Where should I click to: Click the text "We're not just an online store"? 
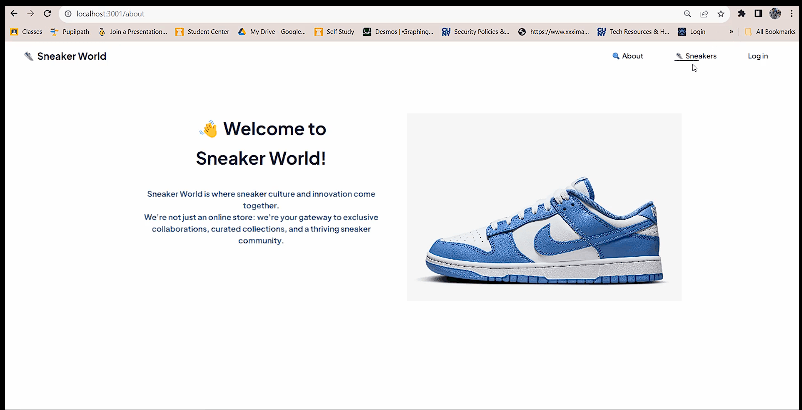pyautogui.click(x=198, y=217)
